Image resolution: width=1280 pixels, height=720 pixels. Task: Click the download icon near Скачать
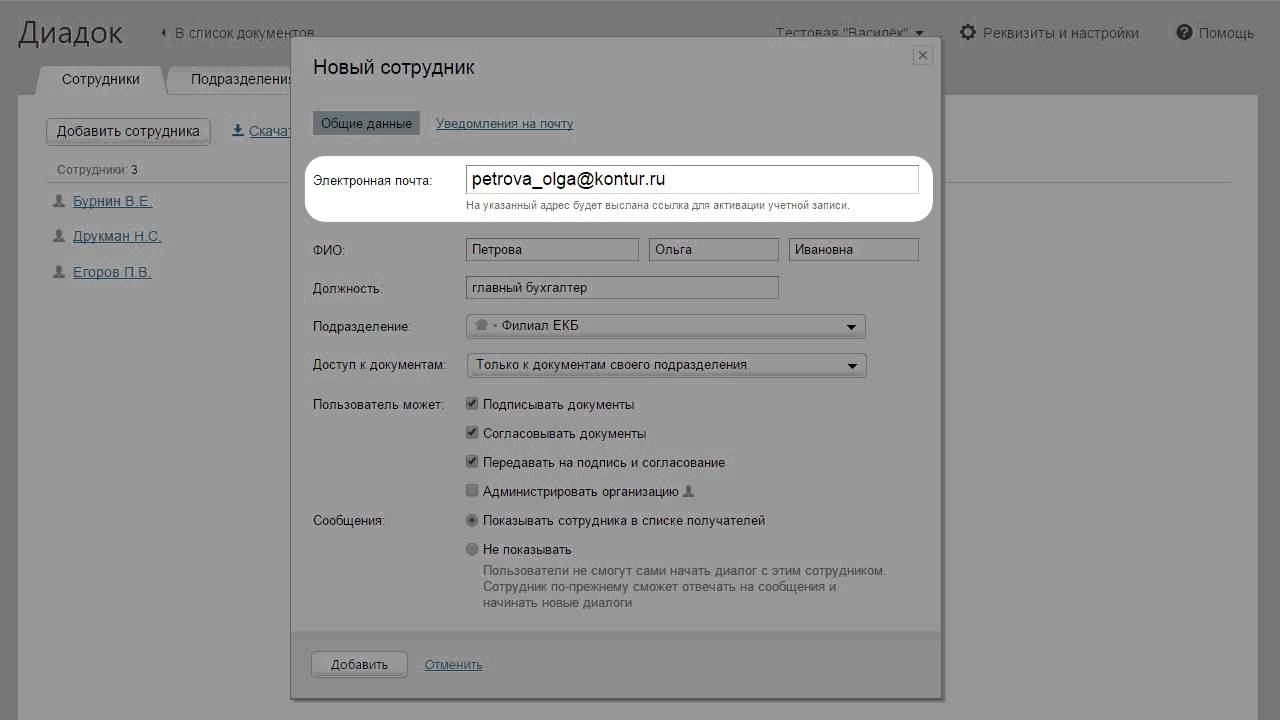click(x=238, y=130)
